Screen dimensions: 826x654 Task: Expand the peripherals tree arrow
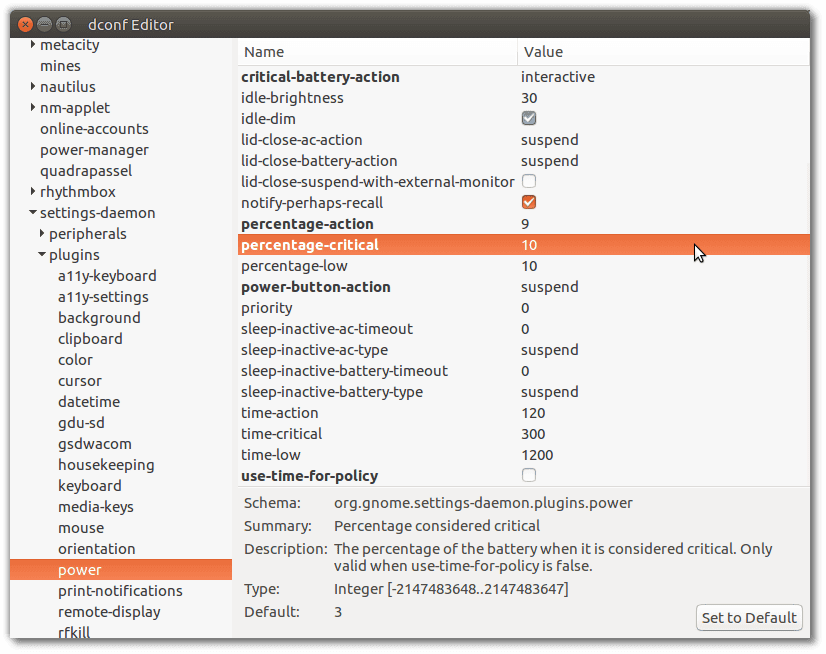(42, 233)
